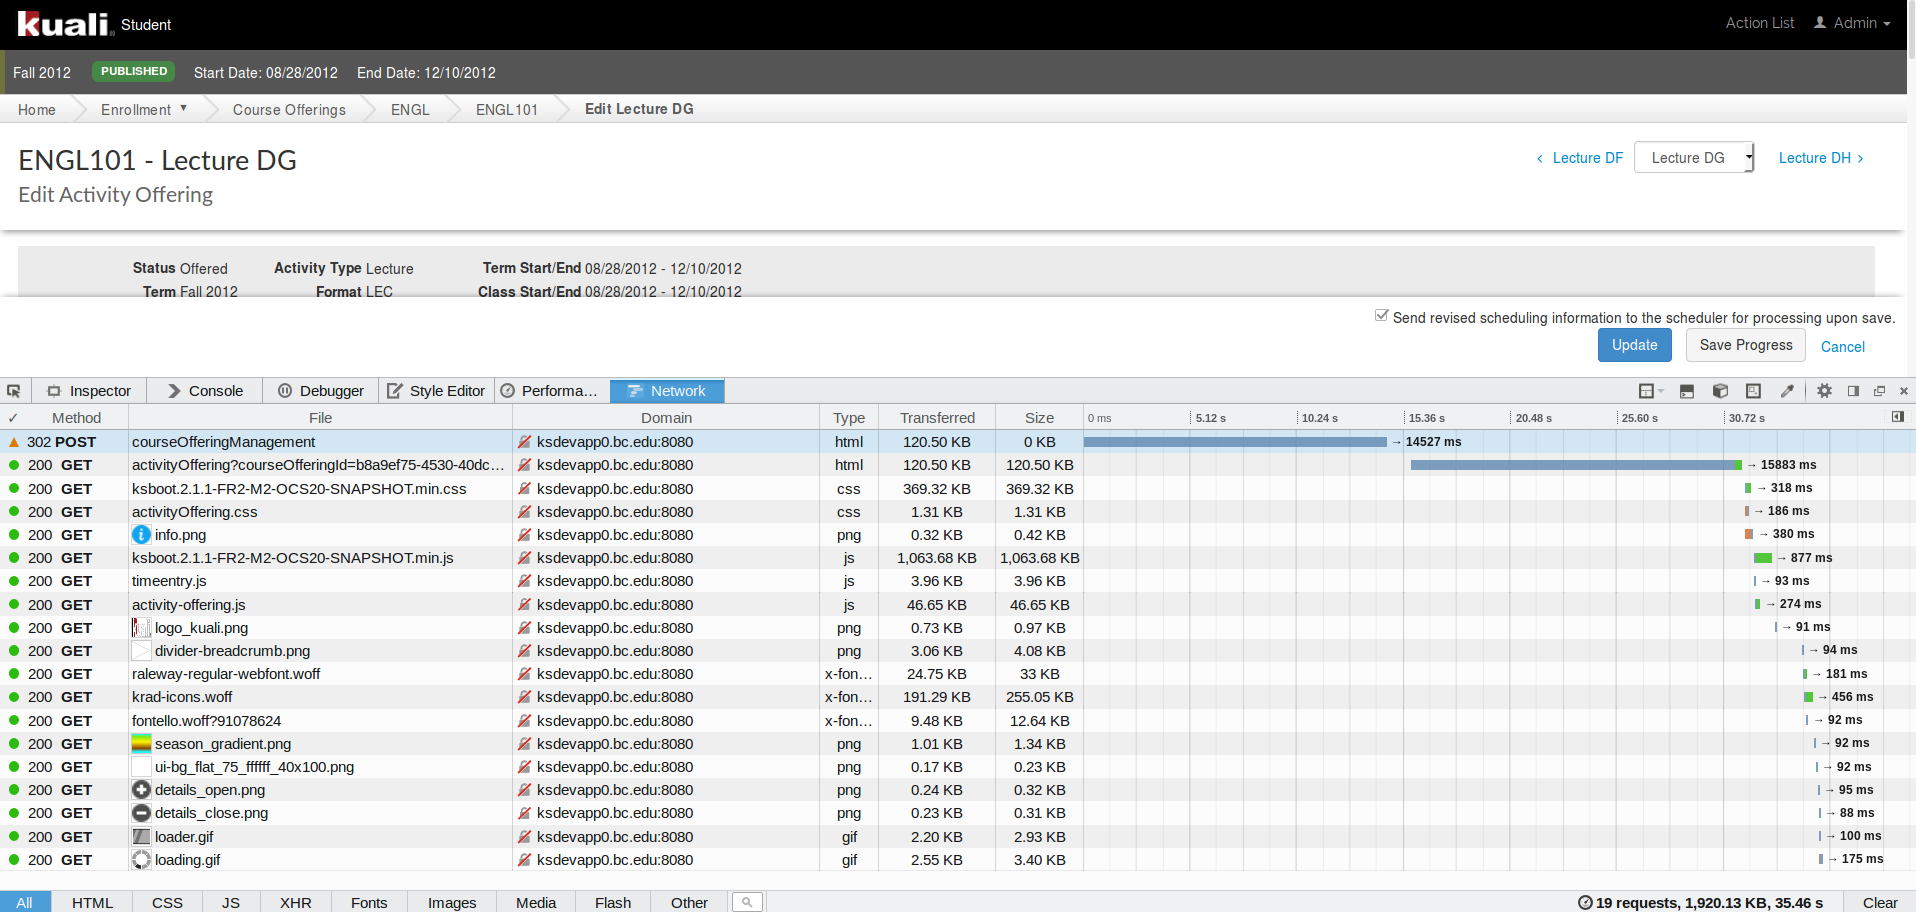Click the responsive design mode icon
The image size is (1916, 912).
(x=1753, y=391)
